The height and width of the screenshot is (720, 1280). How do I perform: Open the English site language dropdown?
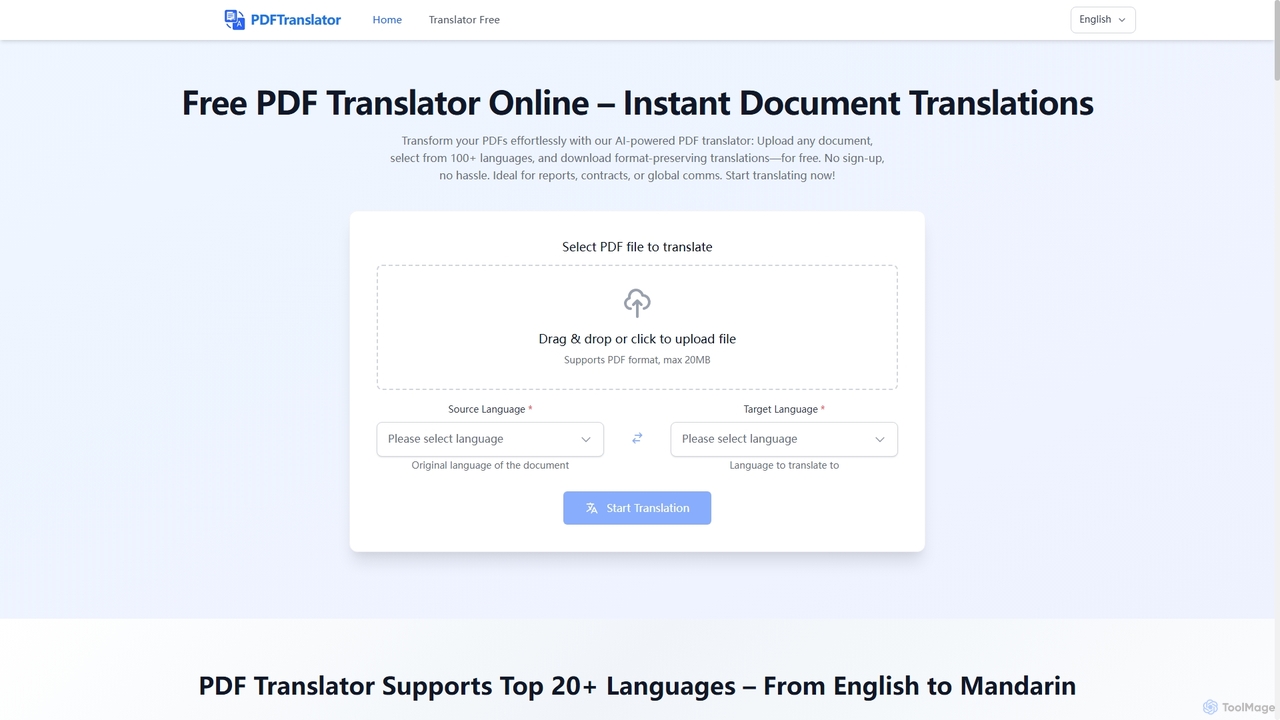pyautogui.click(x=1103, y=19)
